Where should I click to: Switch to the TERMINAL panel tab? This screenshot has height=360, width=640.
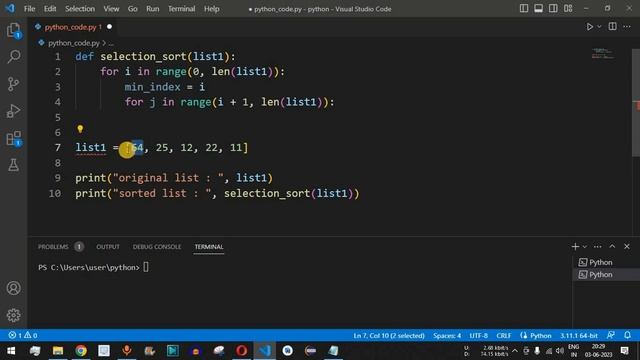(209, 247)
